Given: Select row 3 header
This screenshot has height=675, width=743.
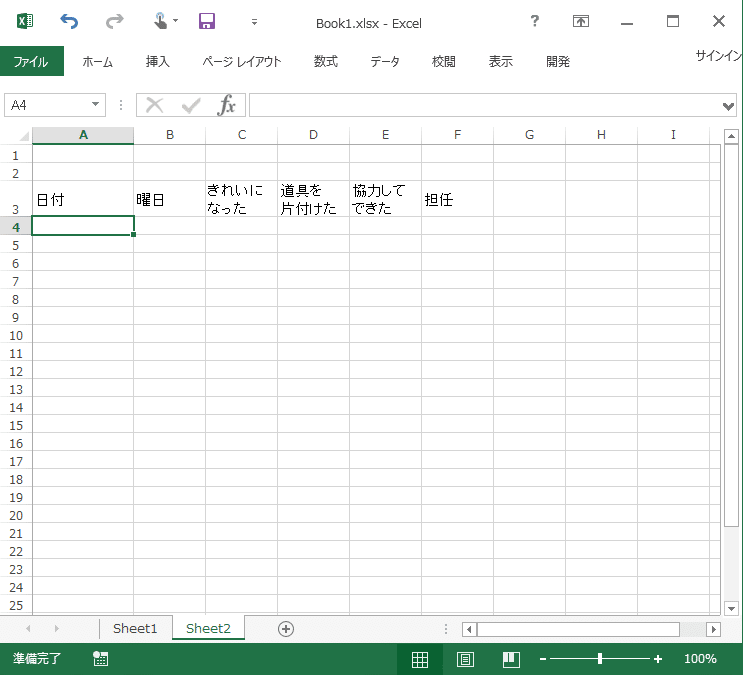Looking at the screenshot, I should tap(16, 199).
